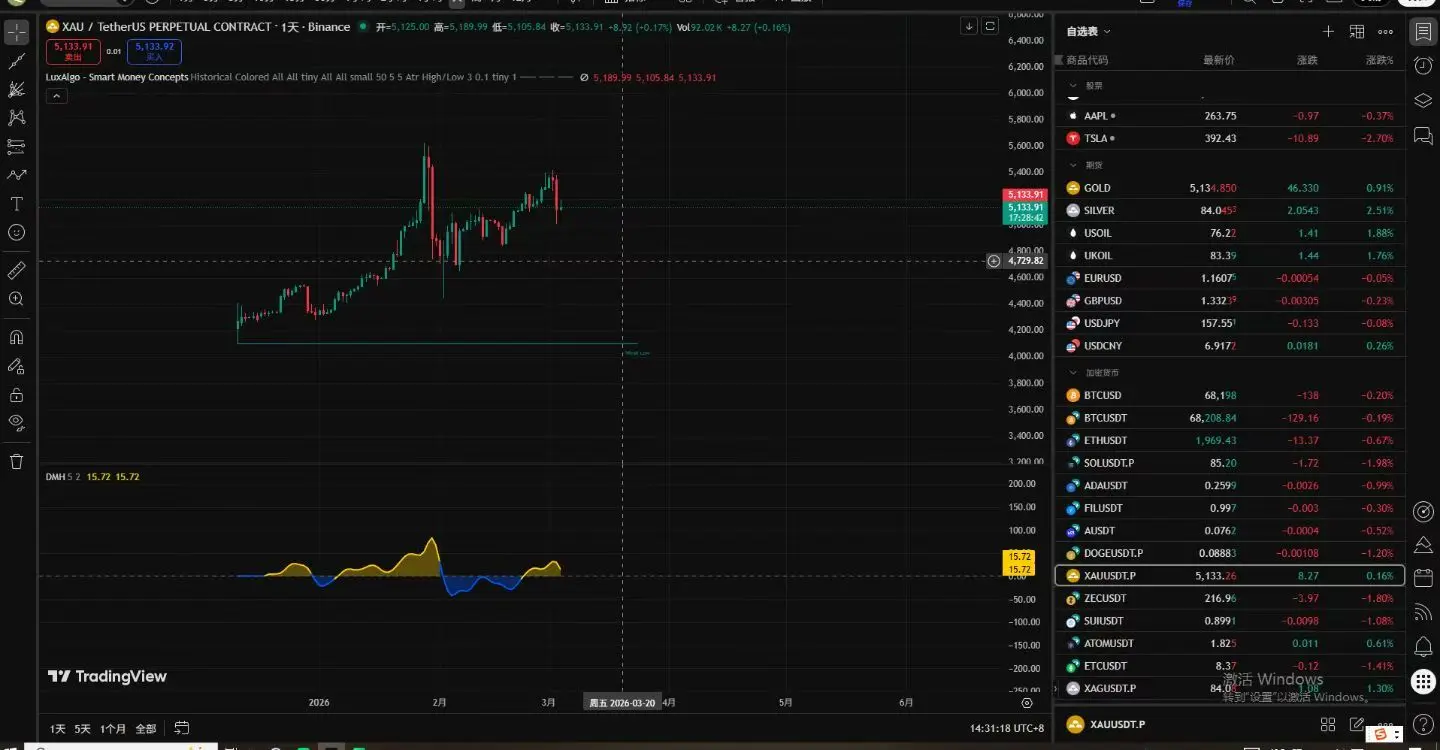Viewport: 1440px width, 750px height.
Task: Toggle lock all drawing tools
Action: 16,395
